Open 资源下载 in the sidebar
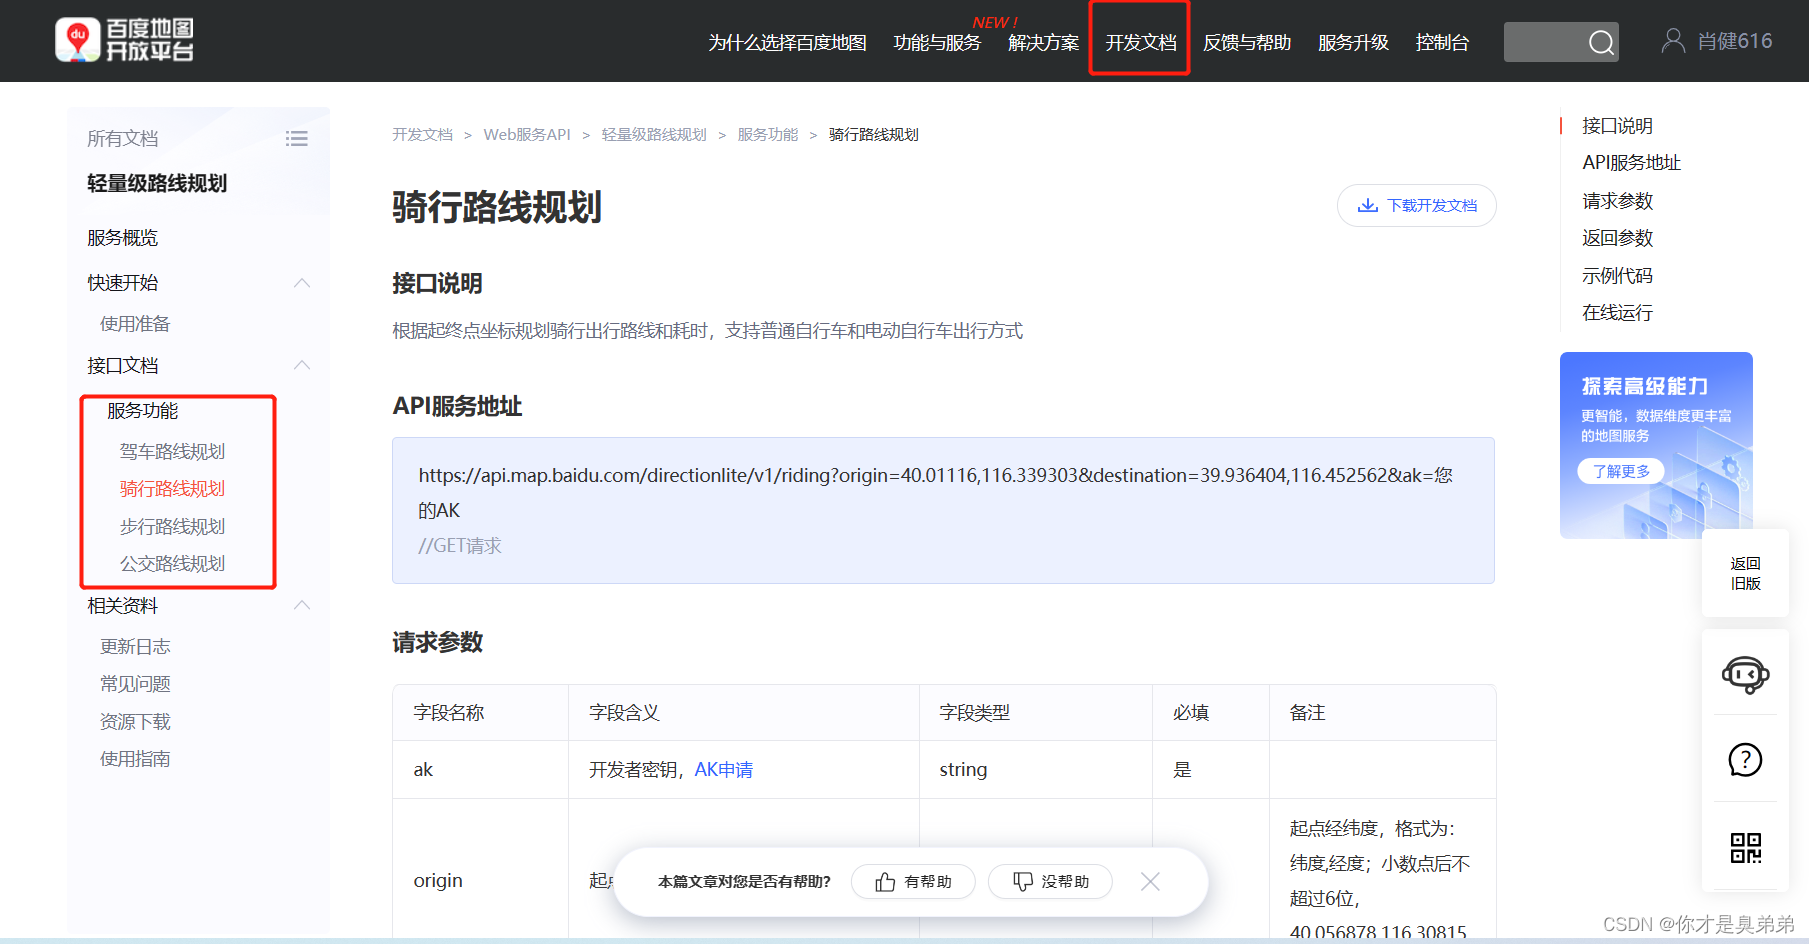 [x=135, y=721]
